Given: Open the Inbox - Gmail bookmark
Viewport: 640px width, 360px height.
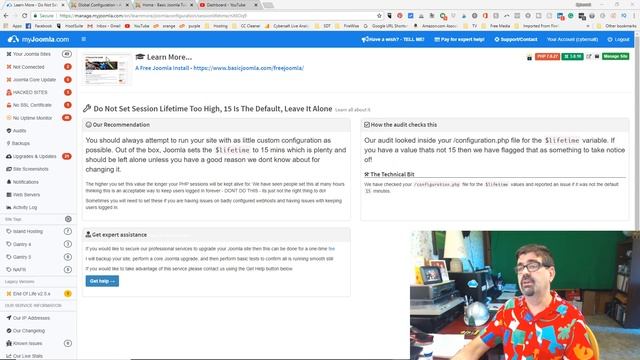Looking at the screenshot, I should (105, 26).
